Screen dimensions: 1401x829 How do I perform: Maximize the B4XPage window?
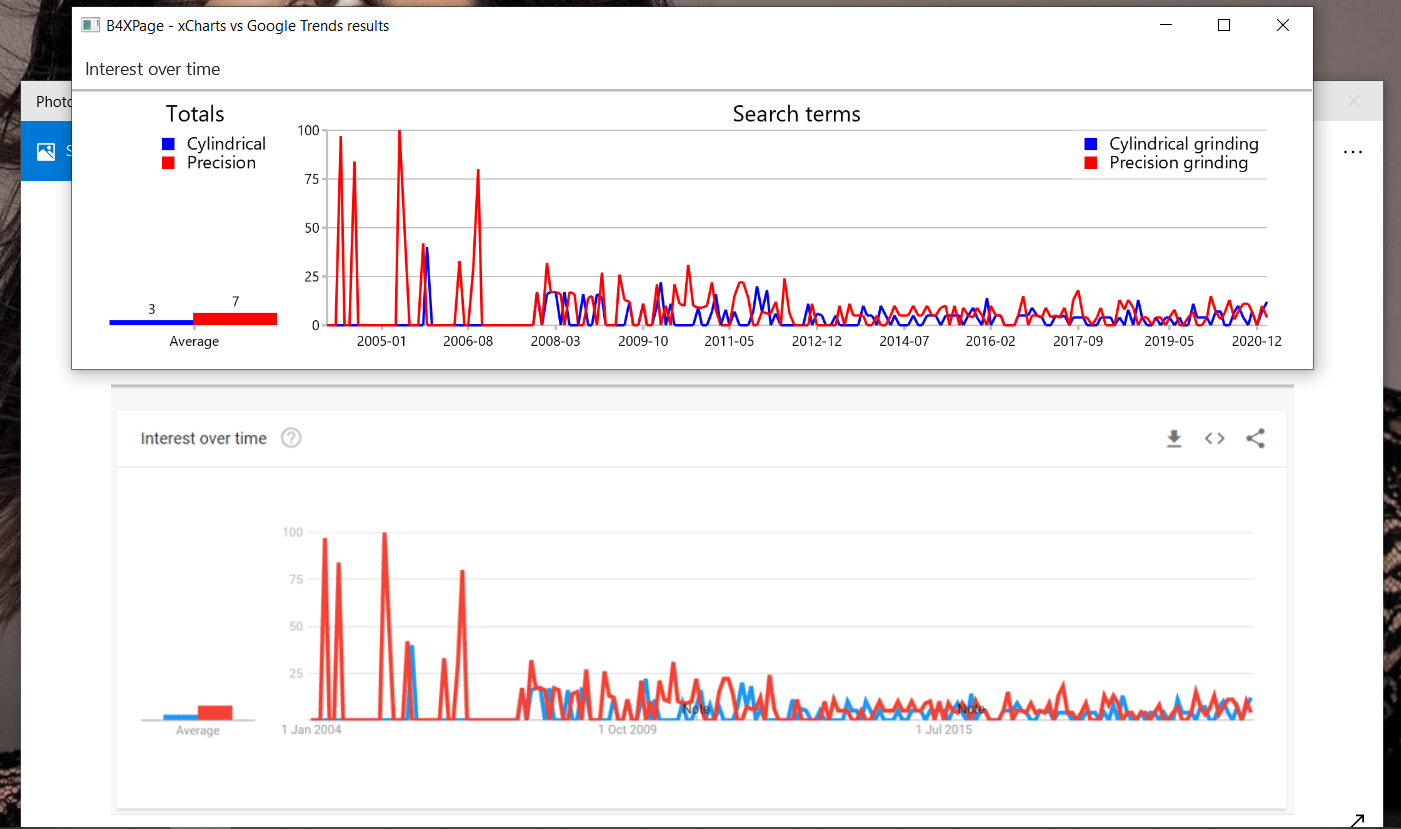tap(1224, 26)
